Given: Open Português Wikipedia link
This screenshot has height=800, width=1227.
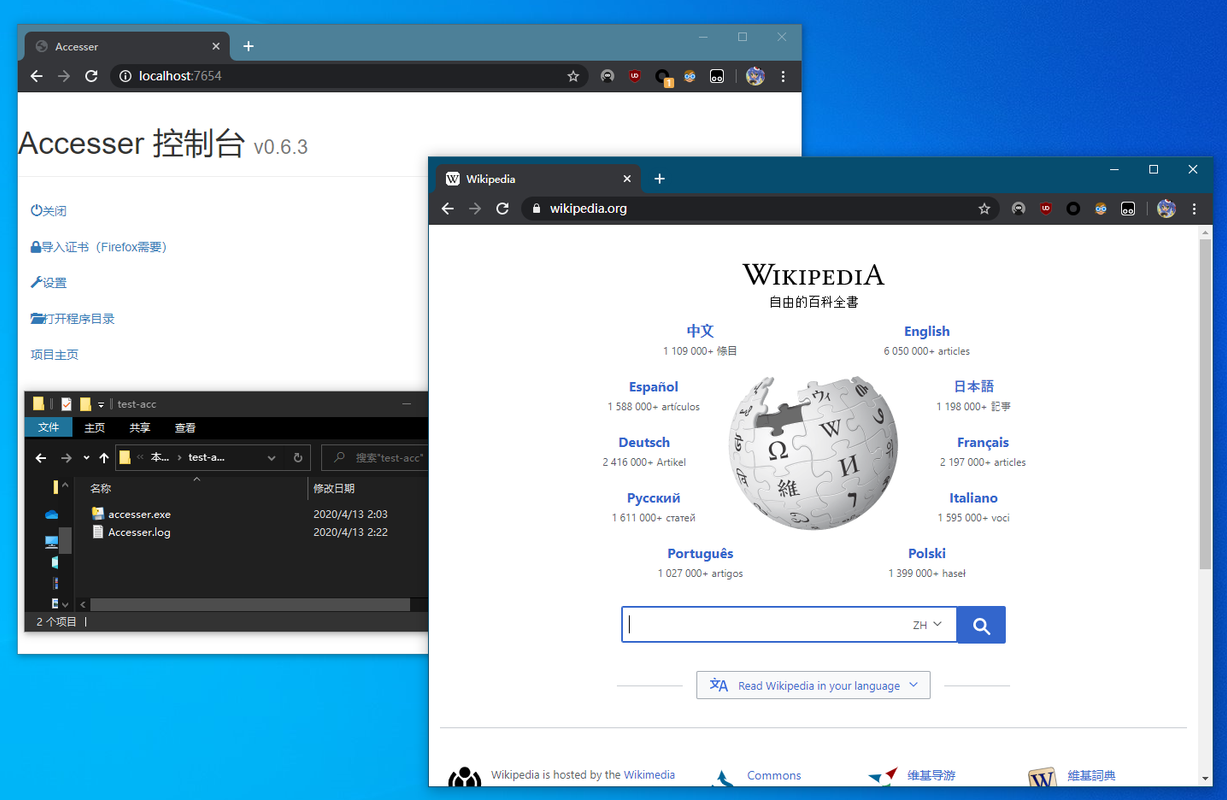Looking at the screenshot, I should click(700, 553).
